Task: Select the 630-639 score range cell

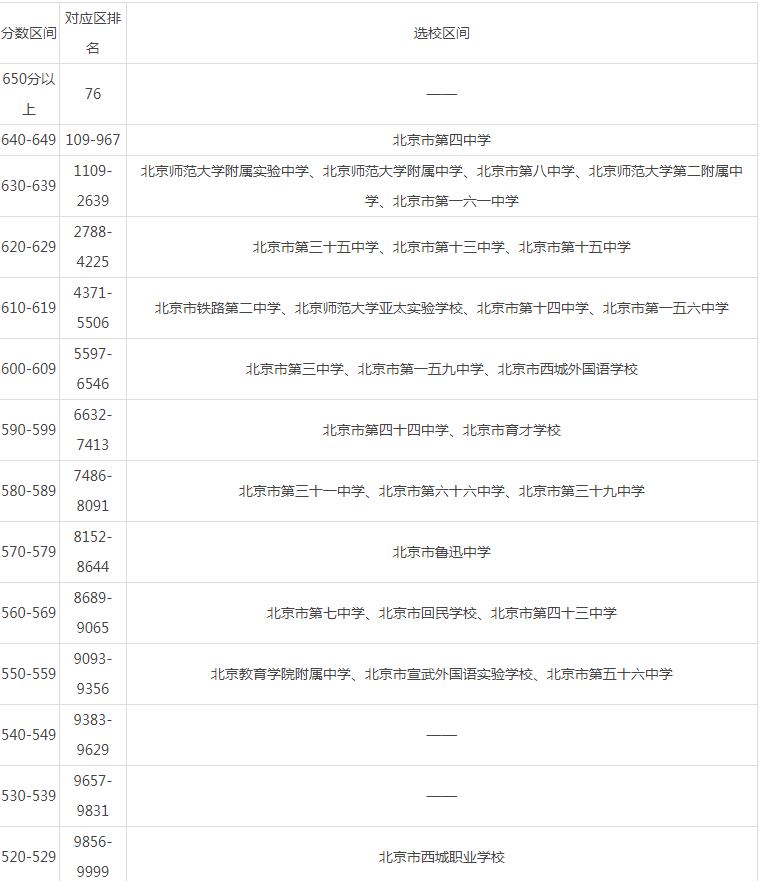Action: pos(29,186)
